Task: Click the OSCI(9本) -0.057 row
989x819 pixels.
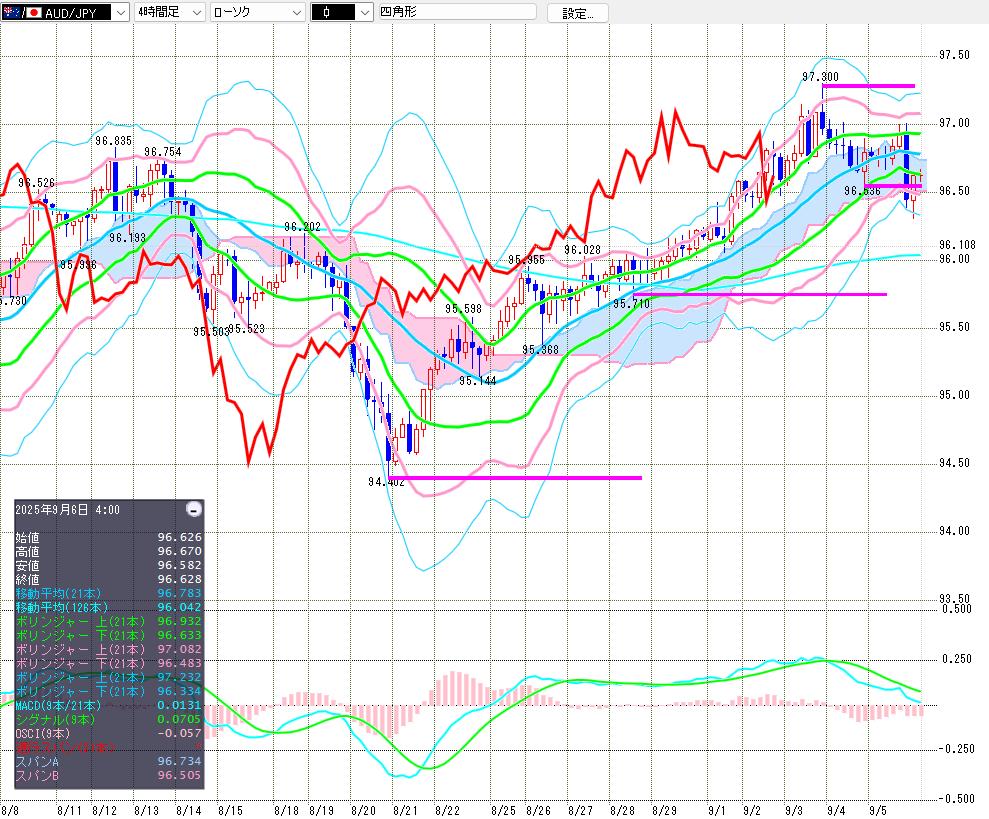Action: [x=108, y=733]
